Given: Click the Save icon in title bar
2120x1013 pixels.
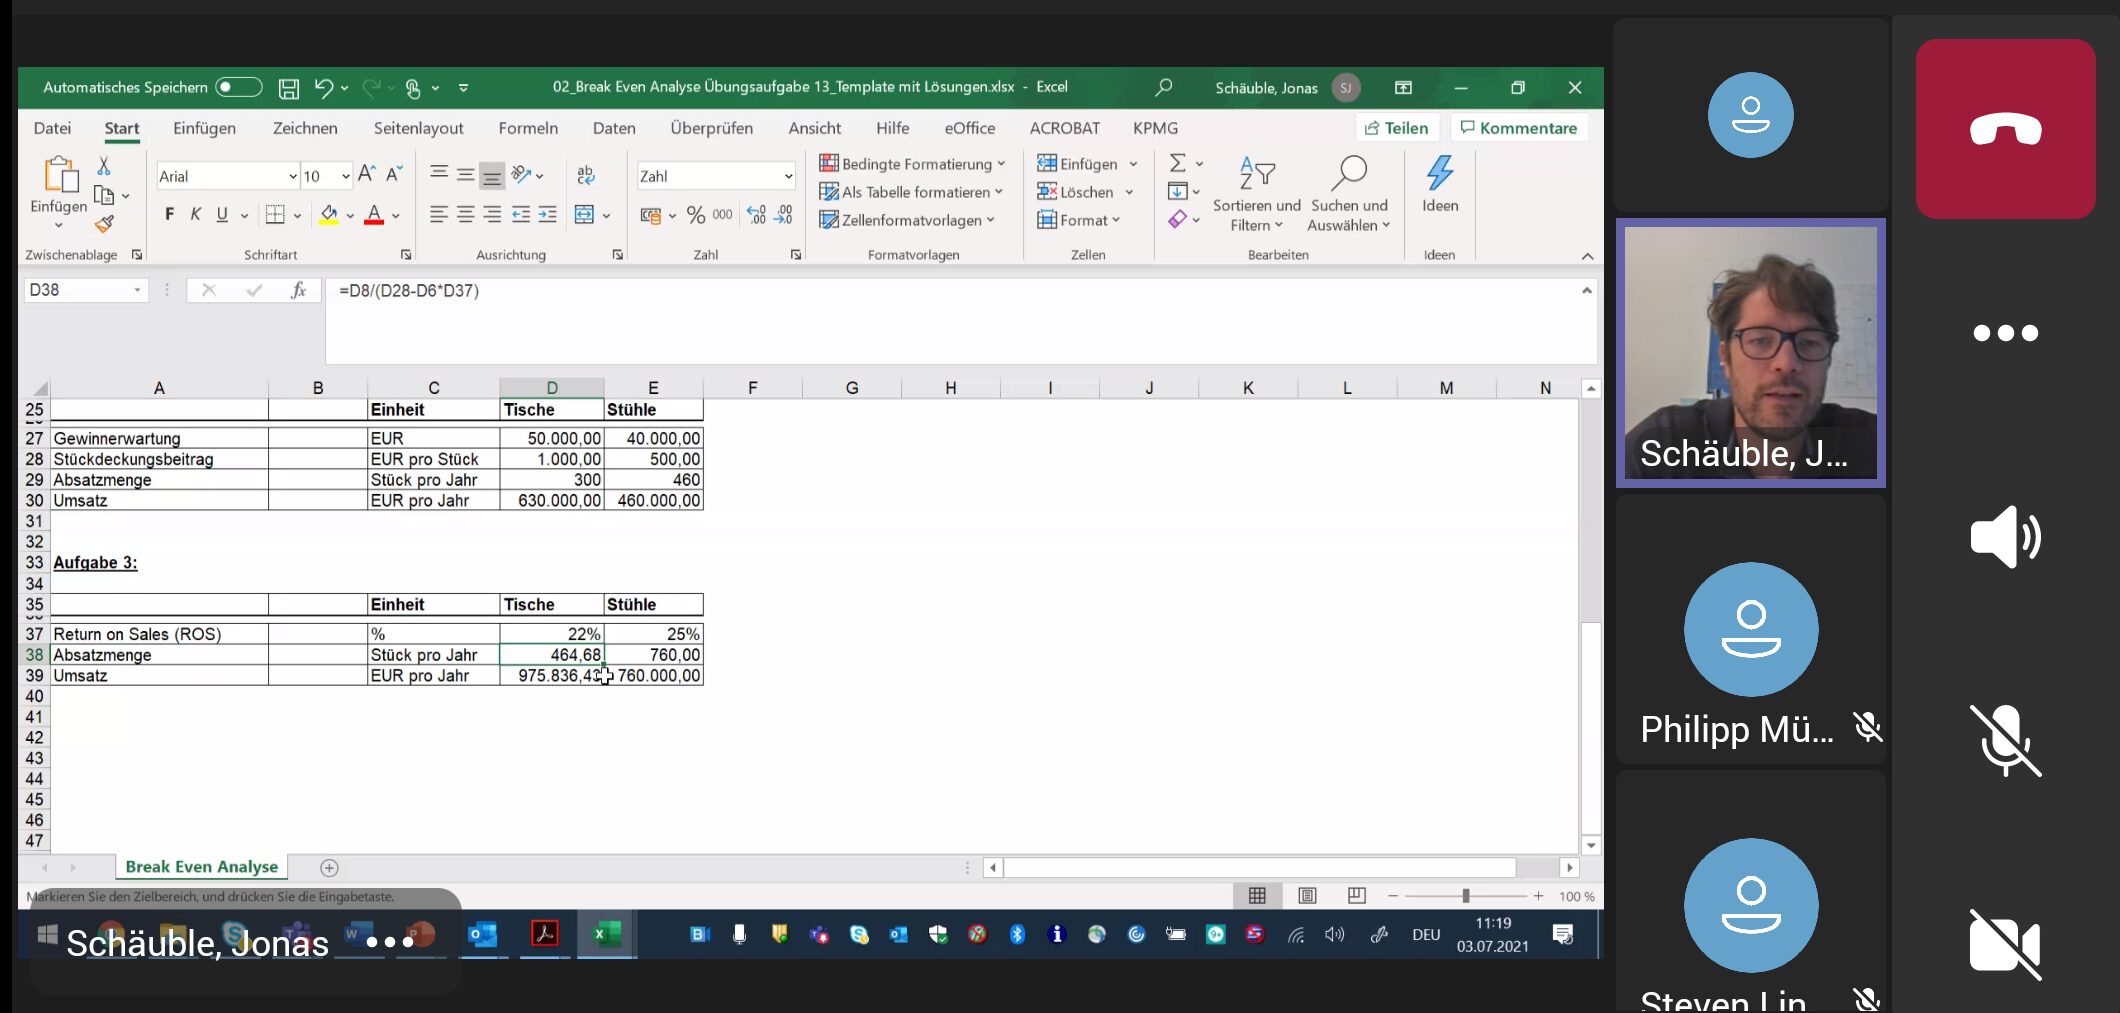Looking at the screenshot, I should pos(288,88).
